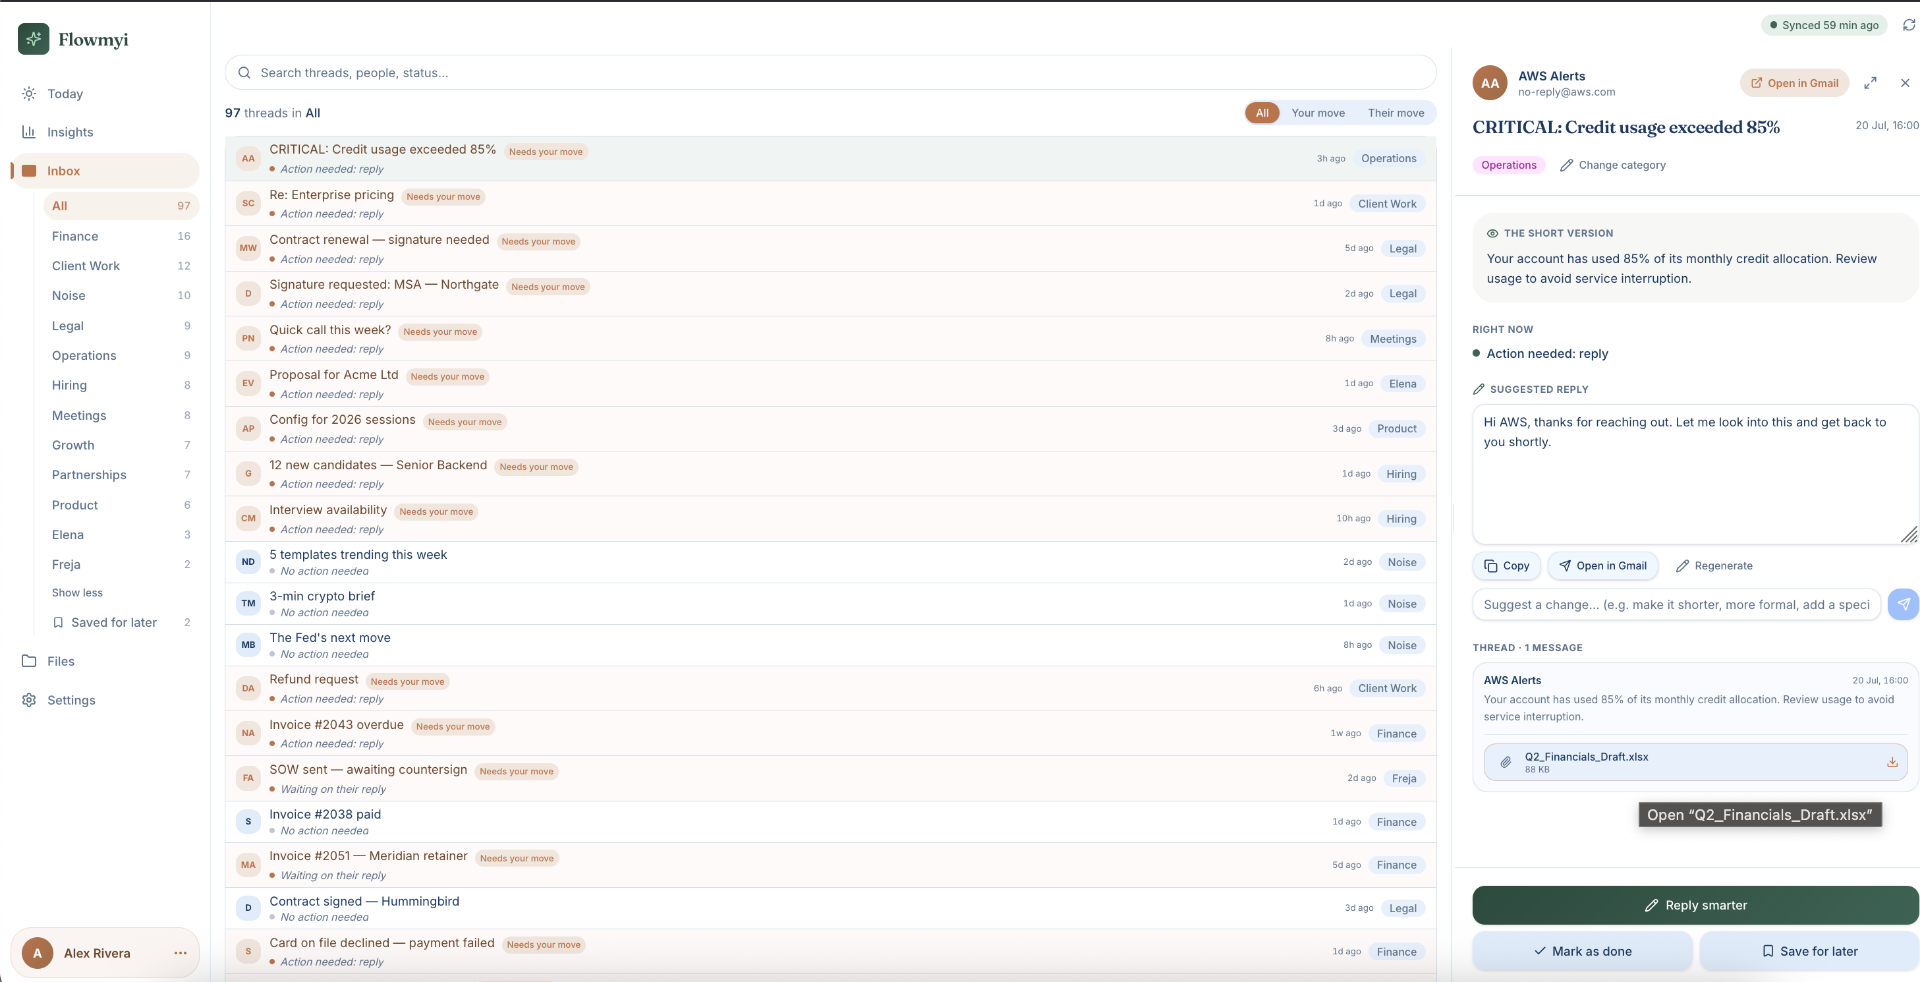This screenshot has width=1920, height=982.
Task: Select the All filter pill
Action: pos(1262,113)
